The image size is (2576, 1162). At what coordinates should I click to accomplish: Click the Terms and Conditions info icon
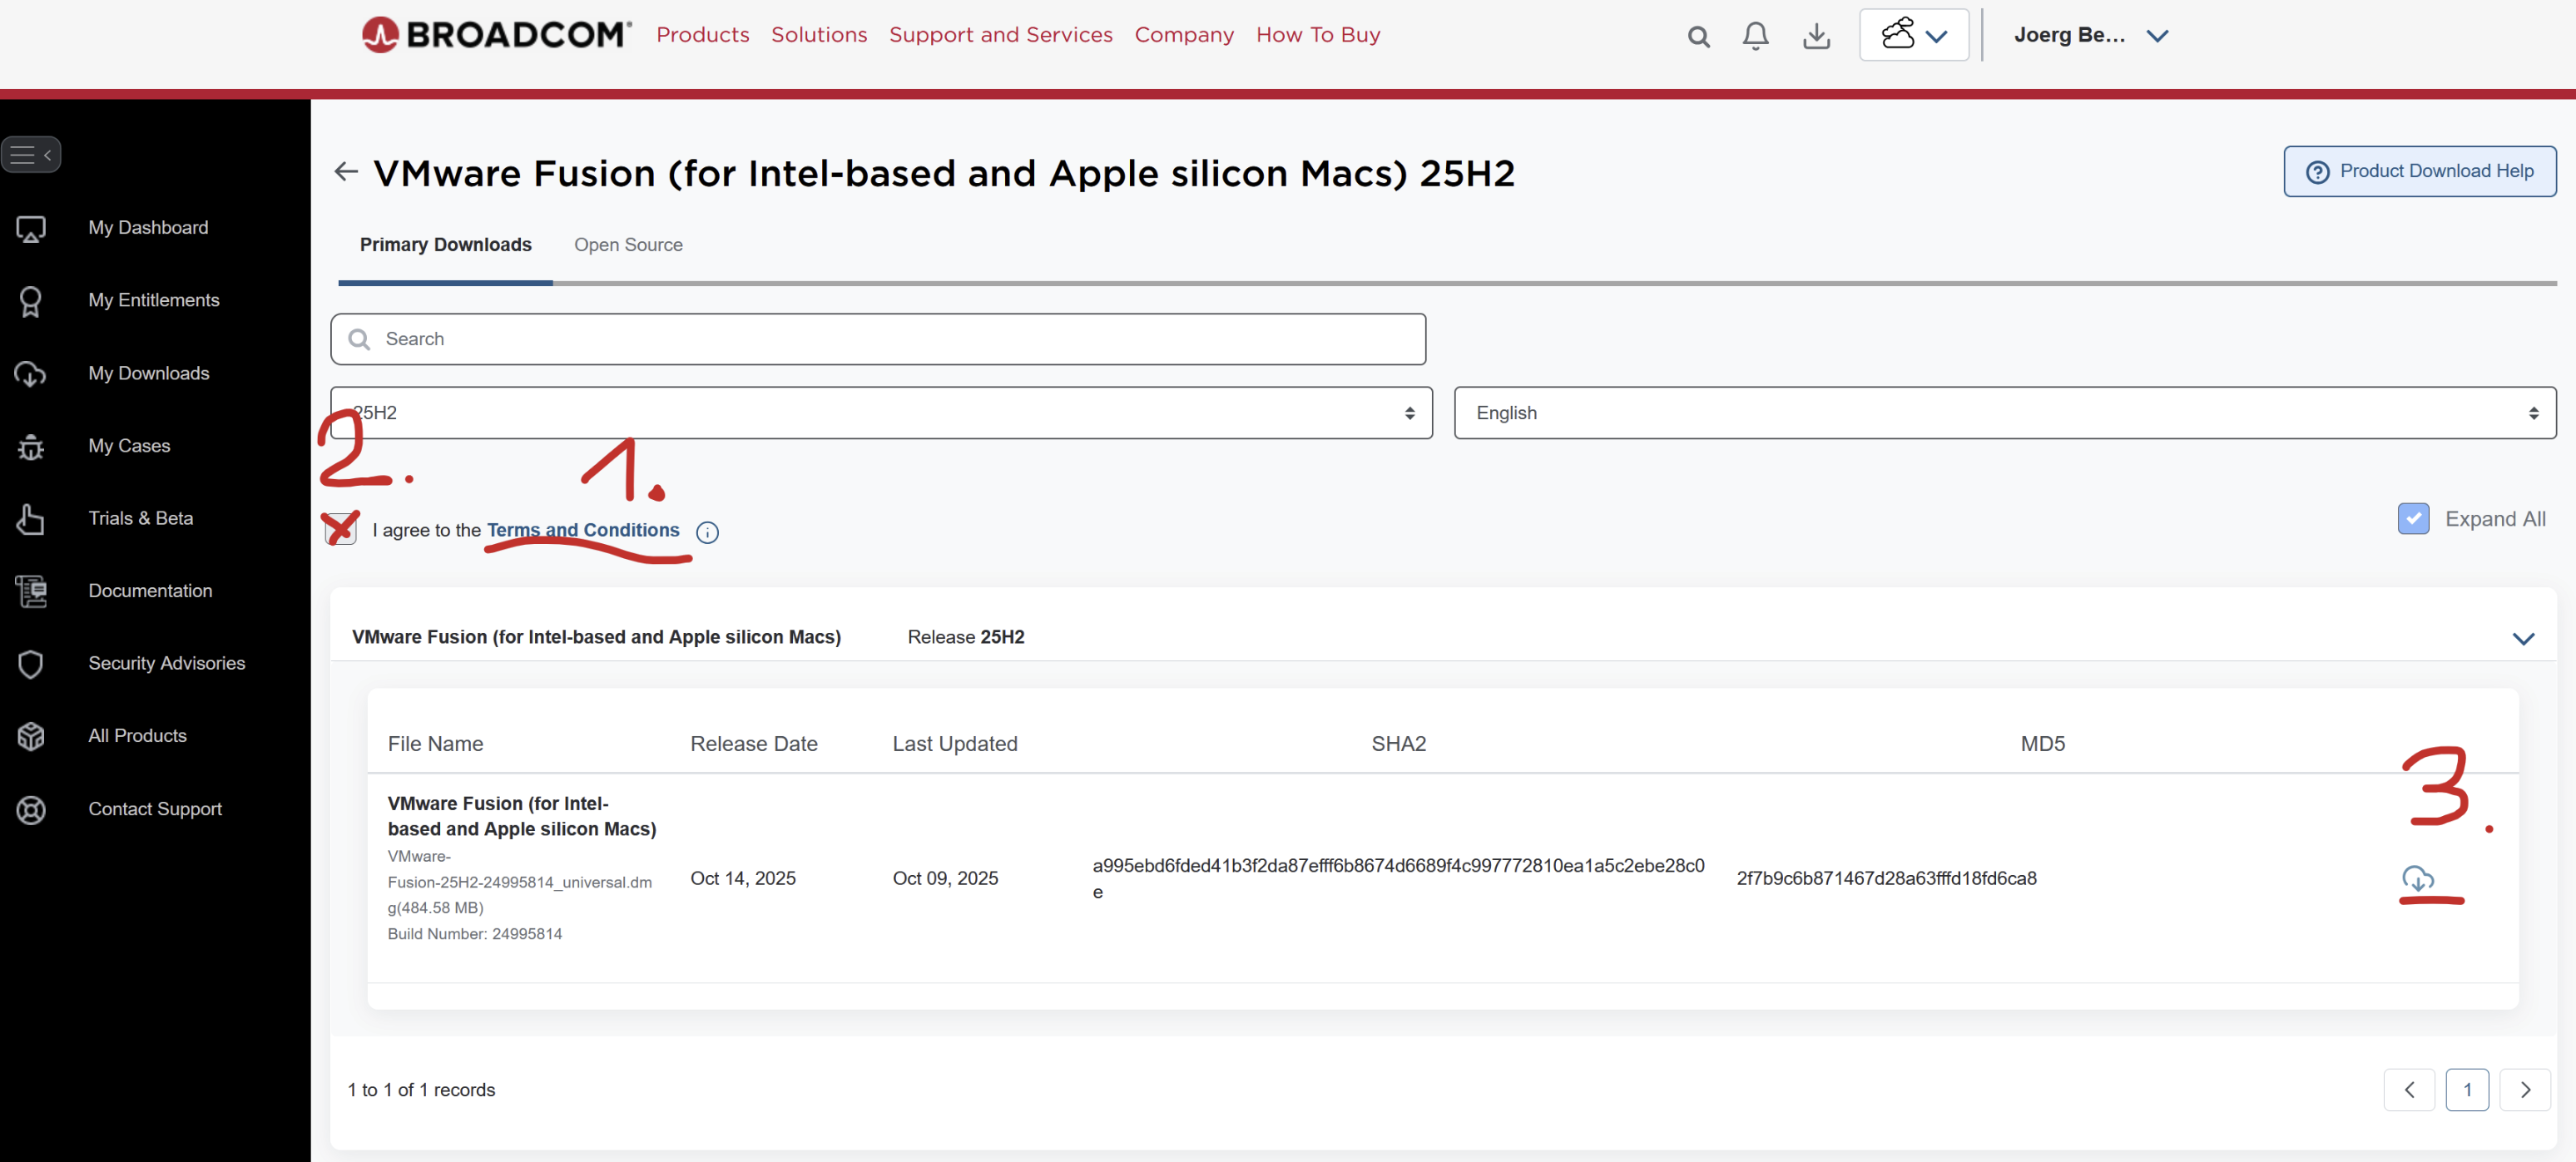[x=707, y=532]
